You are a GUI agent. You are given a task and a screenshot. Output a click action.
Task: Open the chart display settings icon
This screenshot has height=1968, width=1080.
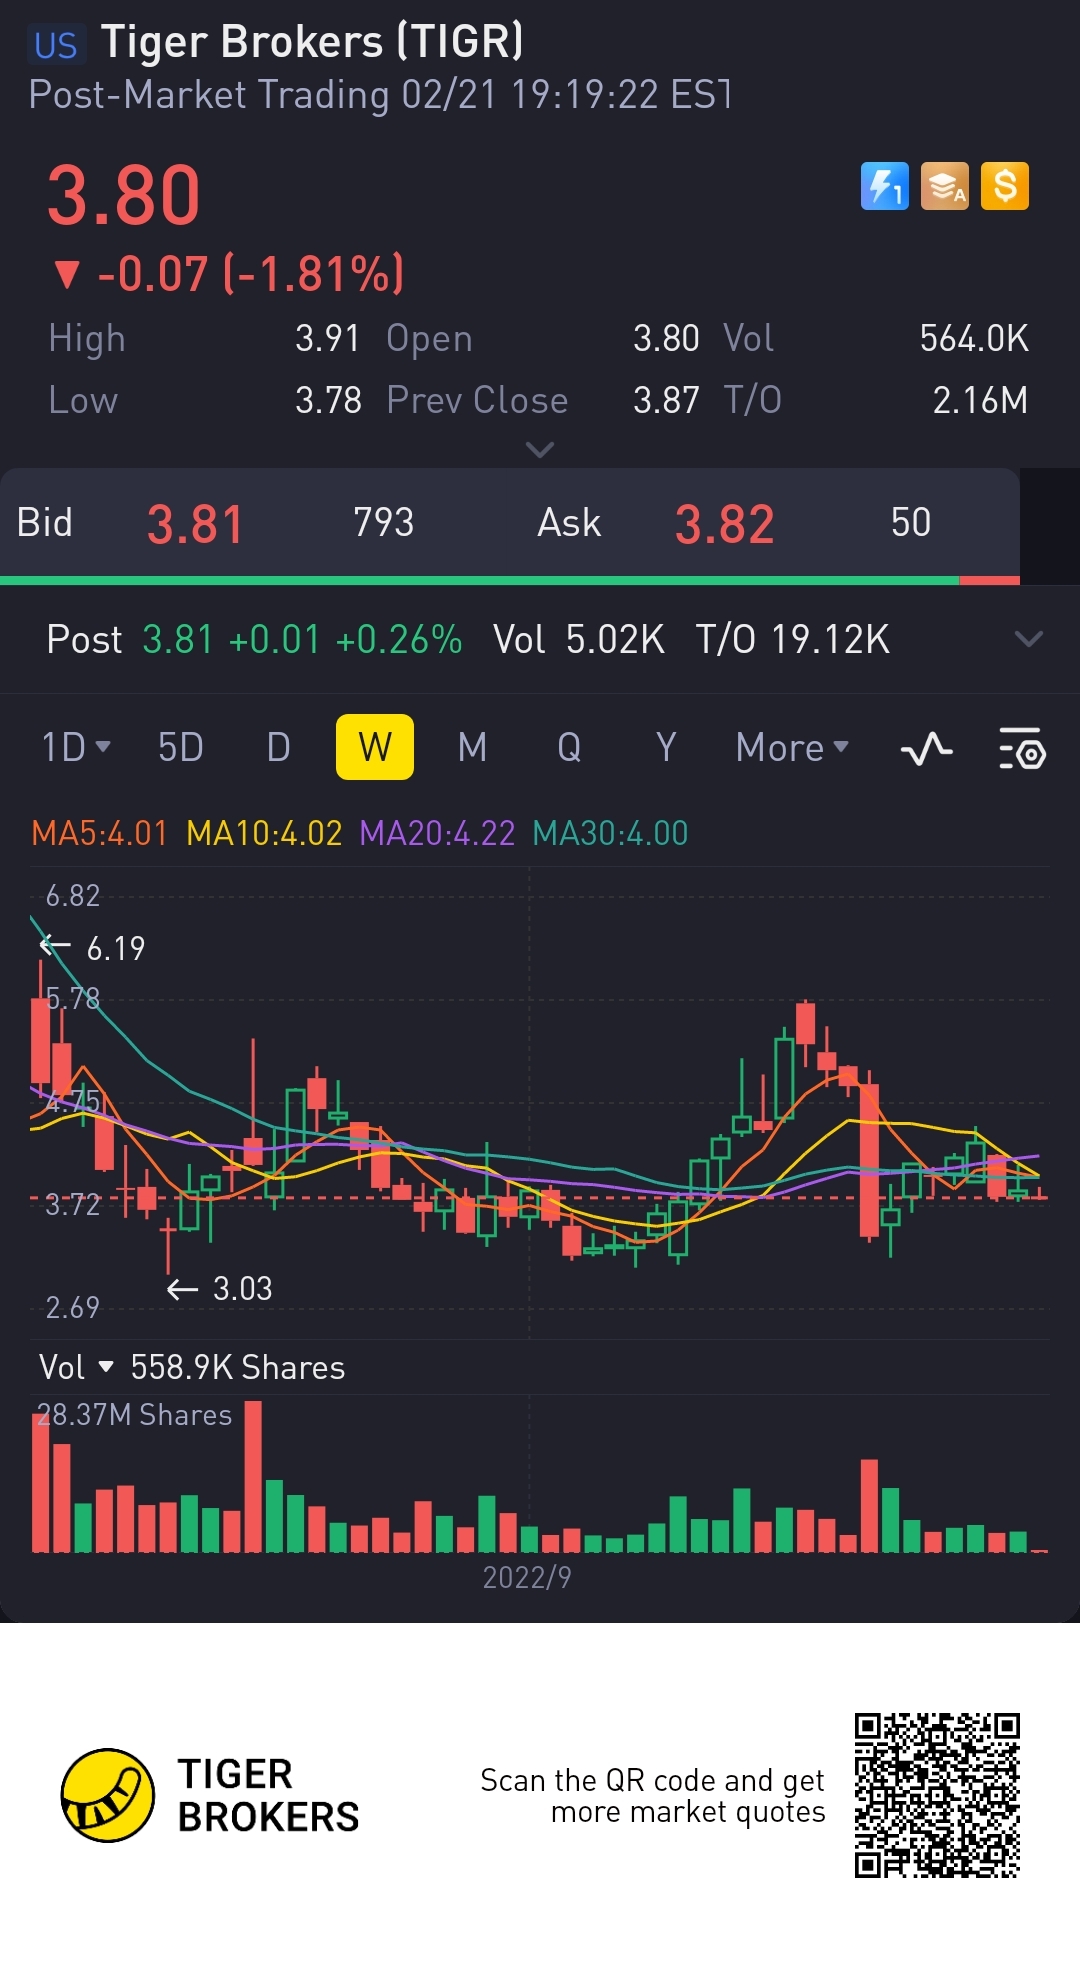pyautogui.click(x=1022, y=748)
